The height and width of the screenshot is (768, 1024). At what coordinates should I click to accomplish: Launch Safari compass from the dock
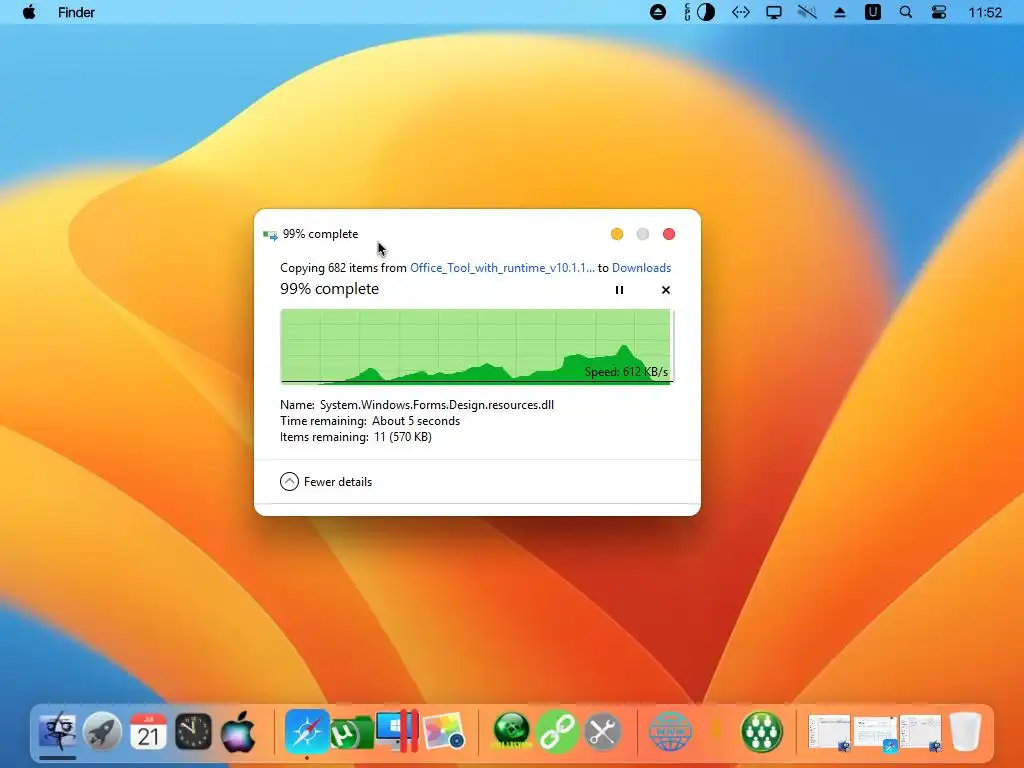(306, 731)
